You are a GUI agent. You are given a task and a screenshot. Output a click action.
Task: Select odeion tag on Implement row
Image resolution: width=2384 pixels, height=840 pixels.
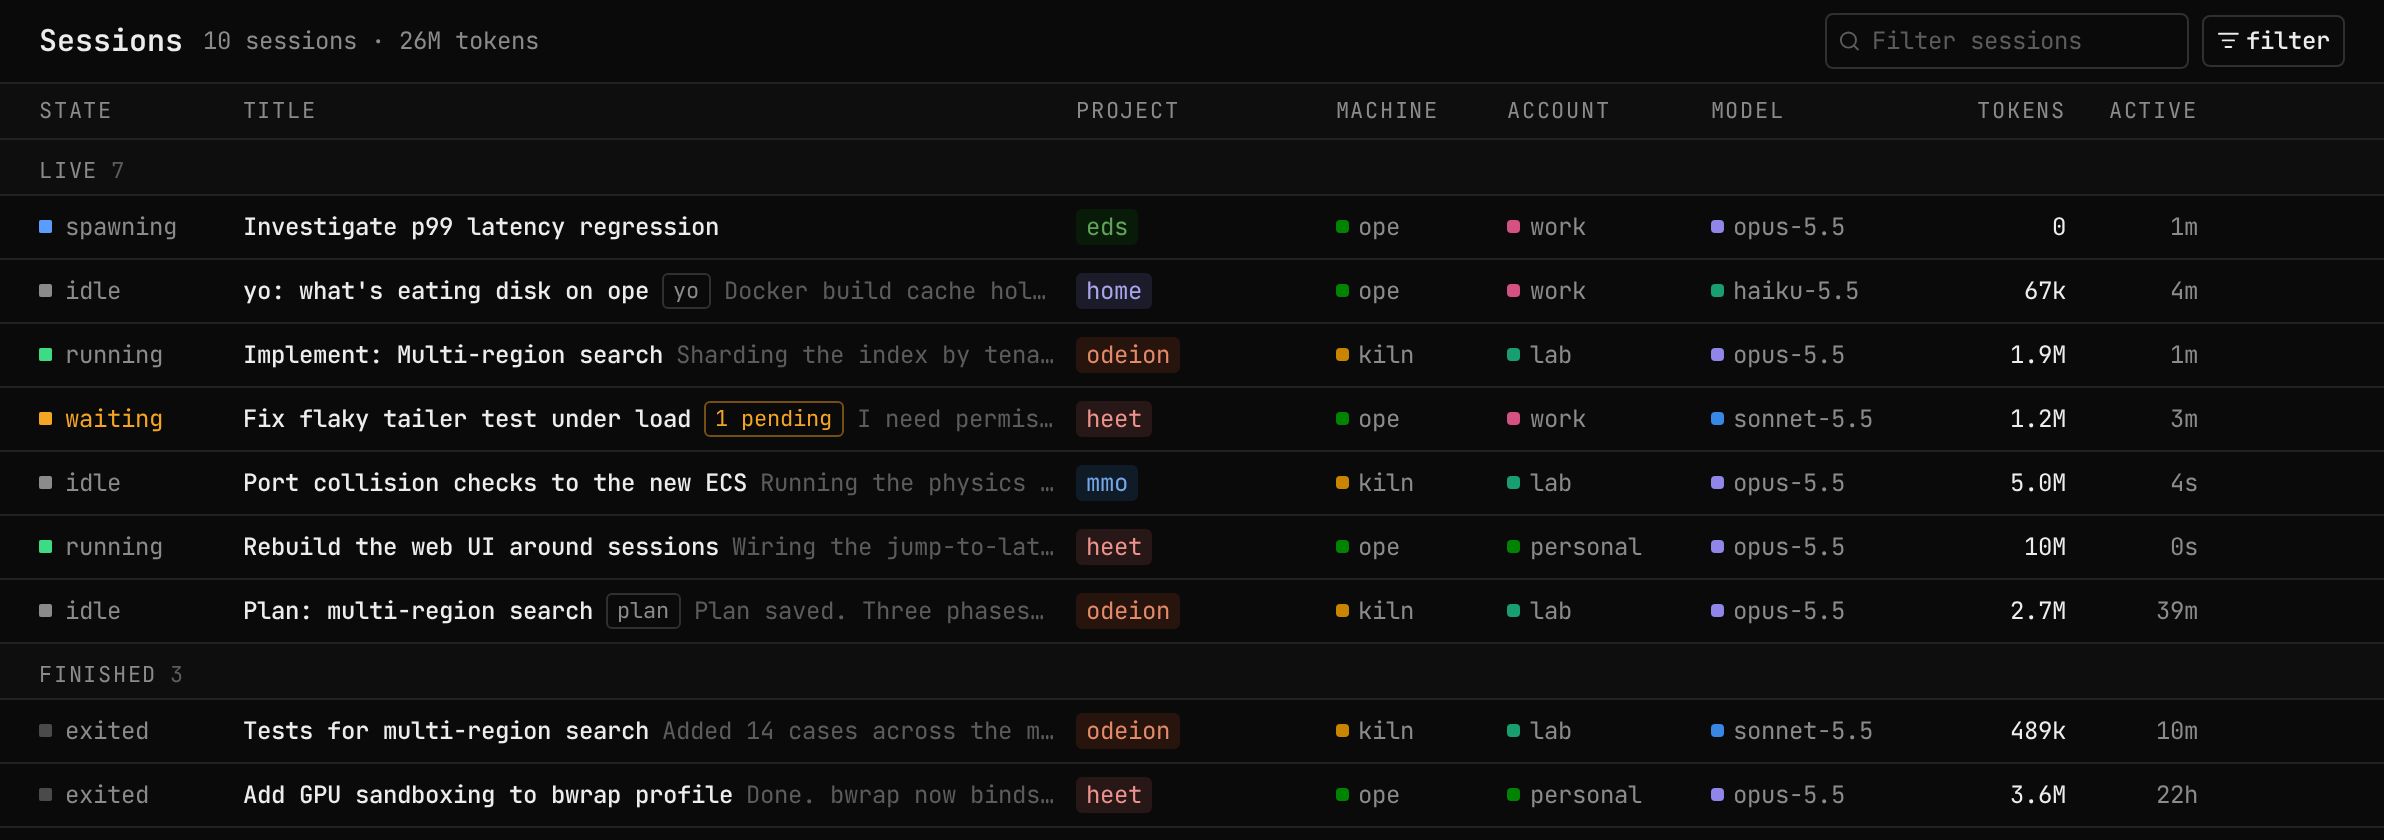pyautogui.click(x=1128, y=355)
